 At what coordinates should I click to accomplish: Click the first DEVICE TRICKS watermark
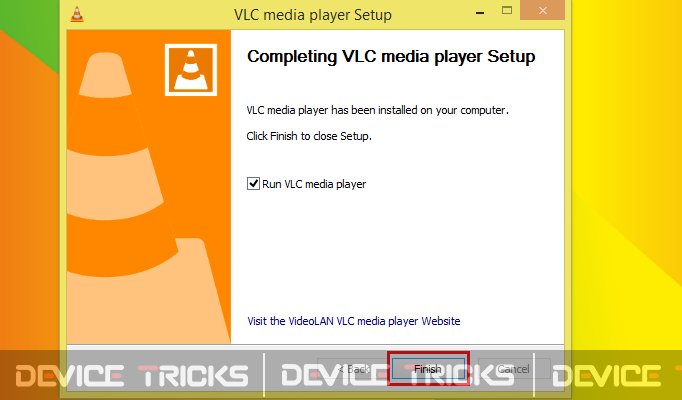132,376
